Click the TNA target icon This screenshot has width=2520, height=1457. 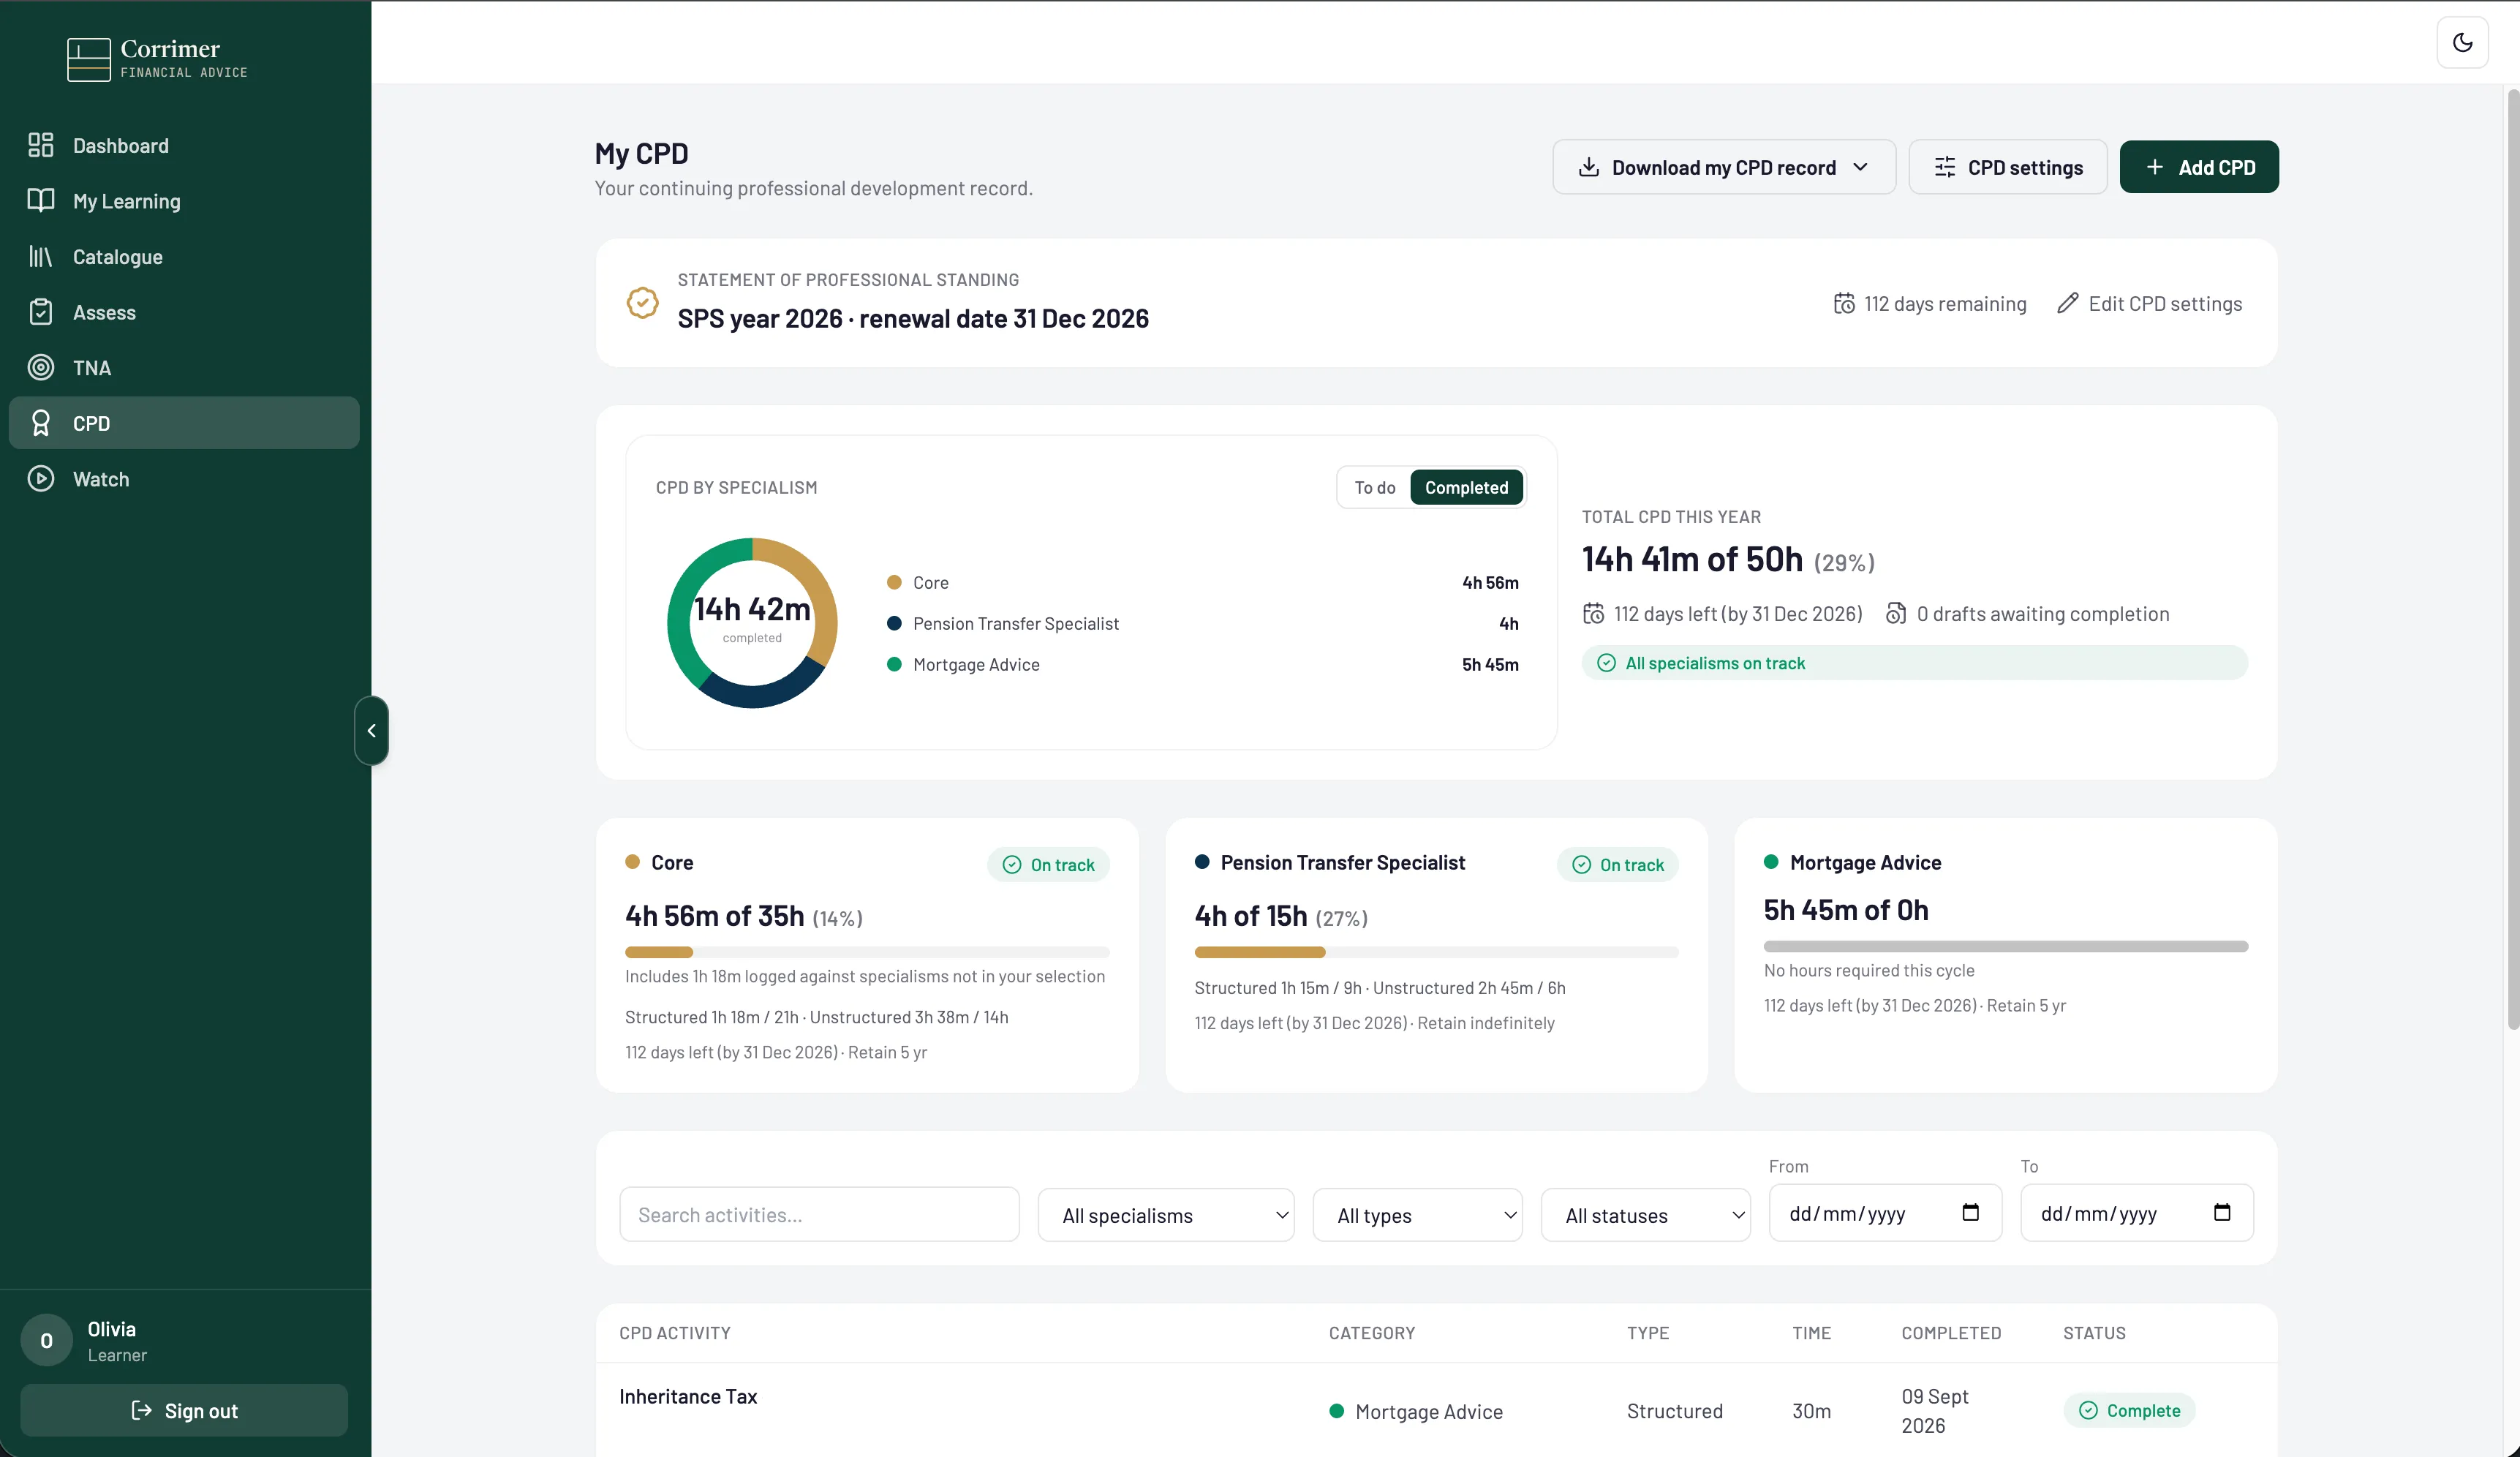[x=41, y=367]
